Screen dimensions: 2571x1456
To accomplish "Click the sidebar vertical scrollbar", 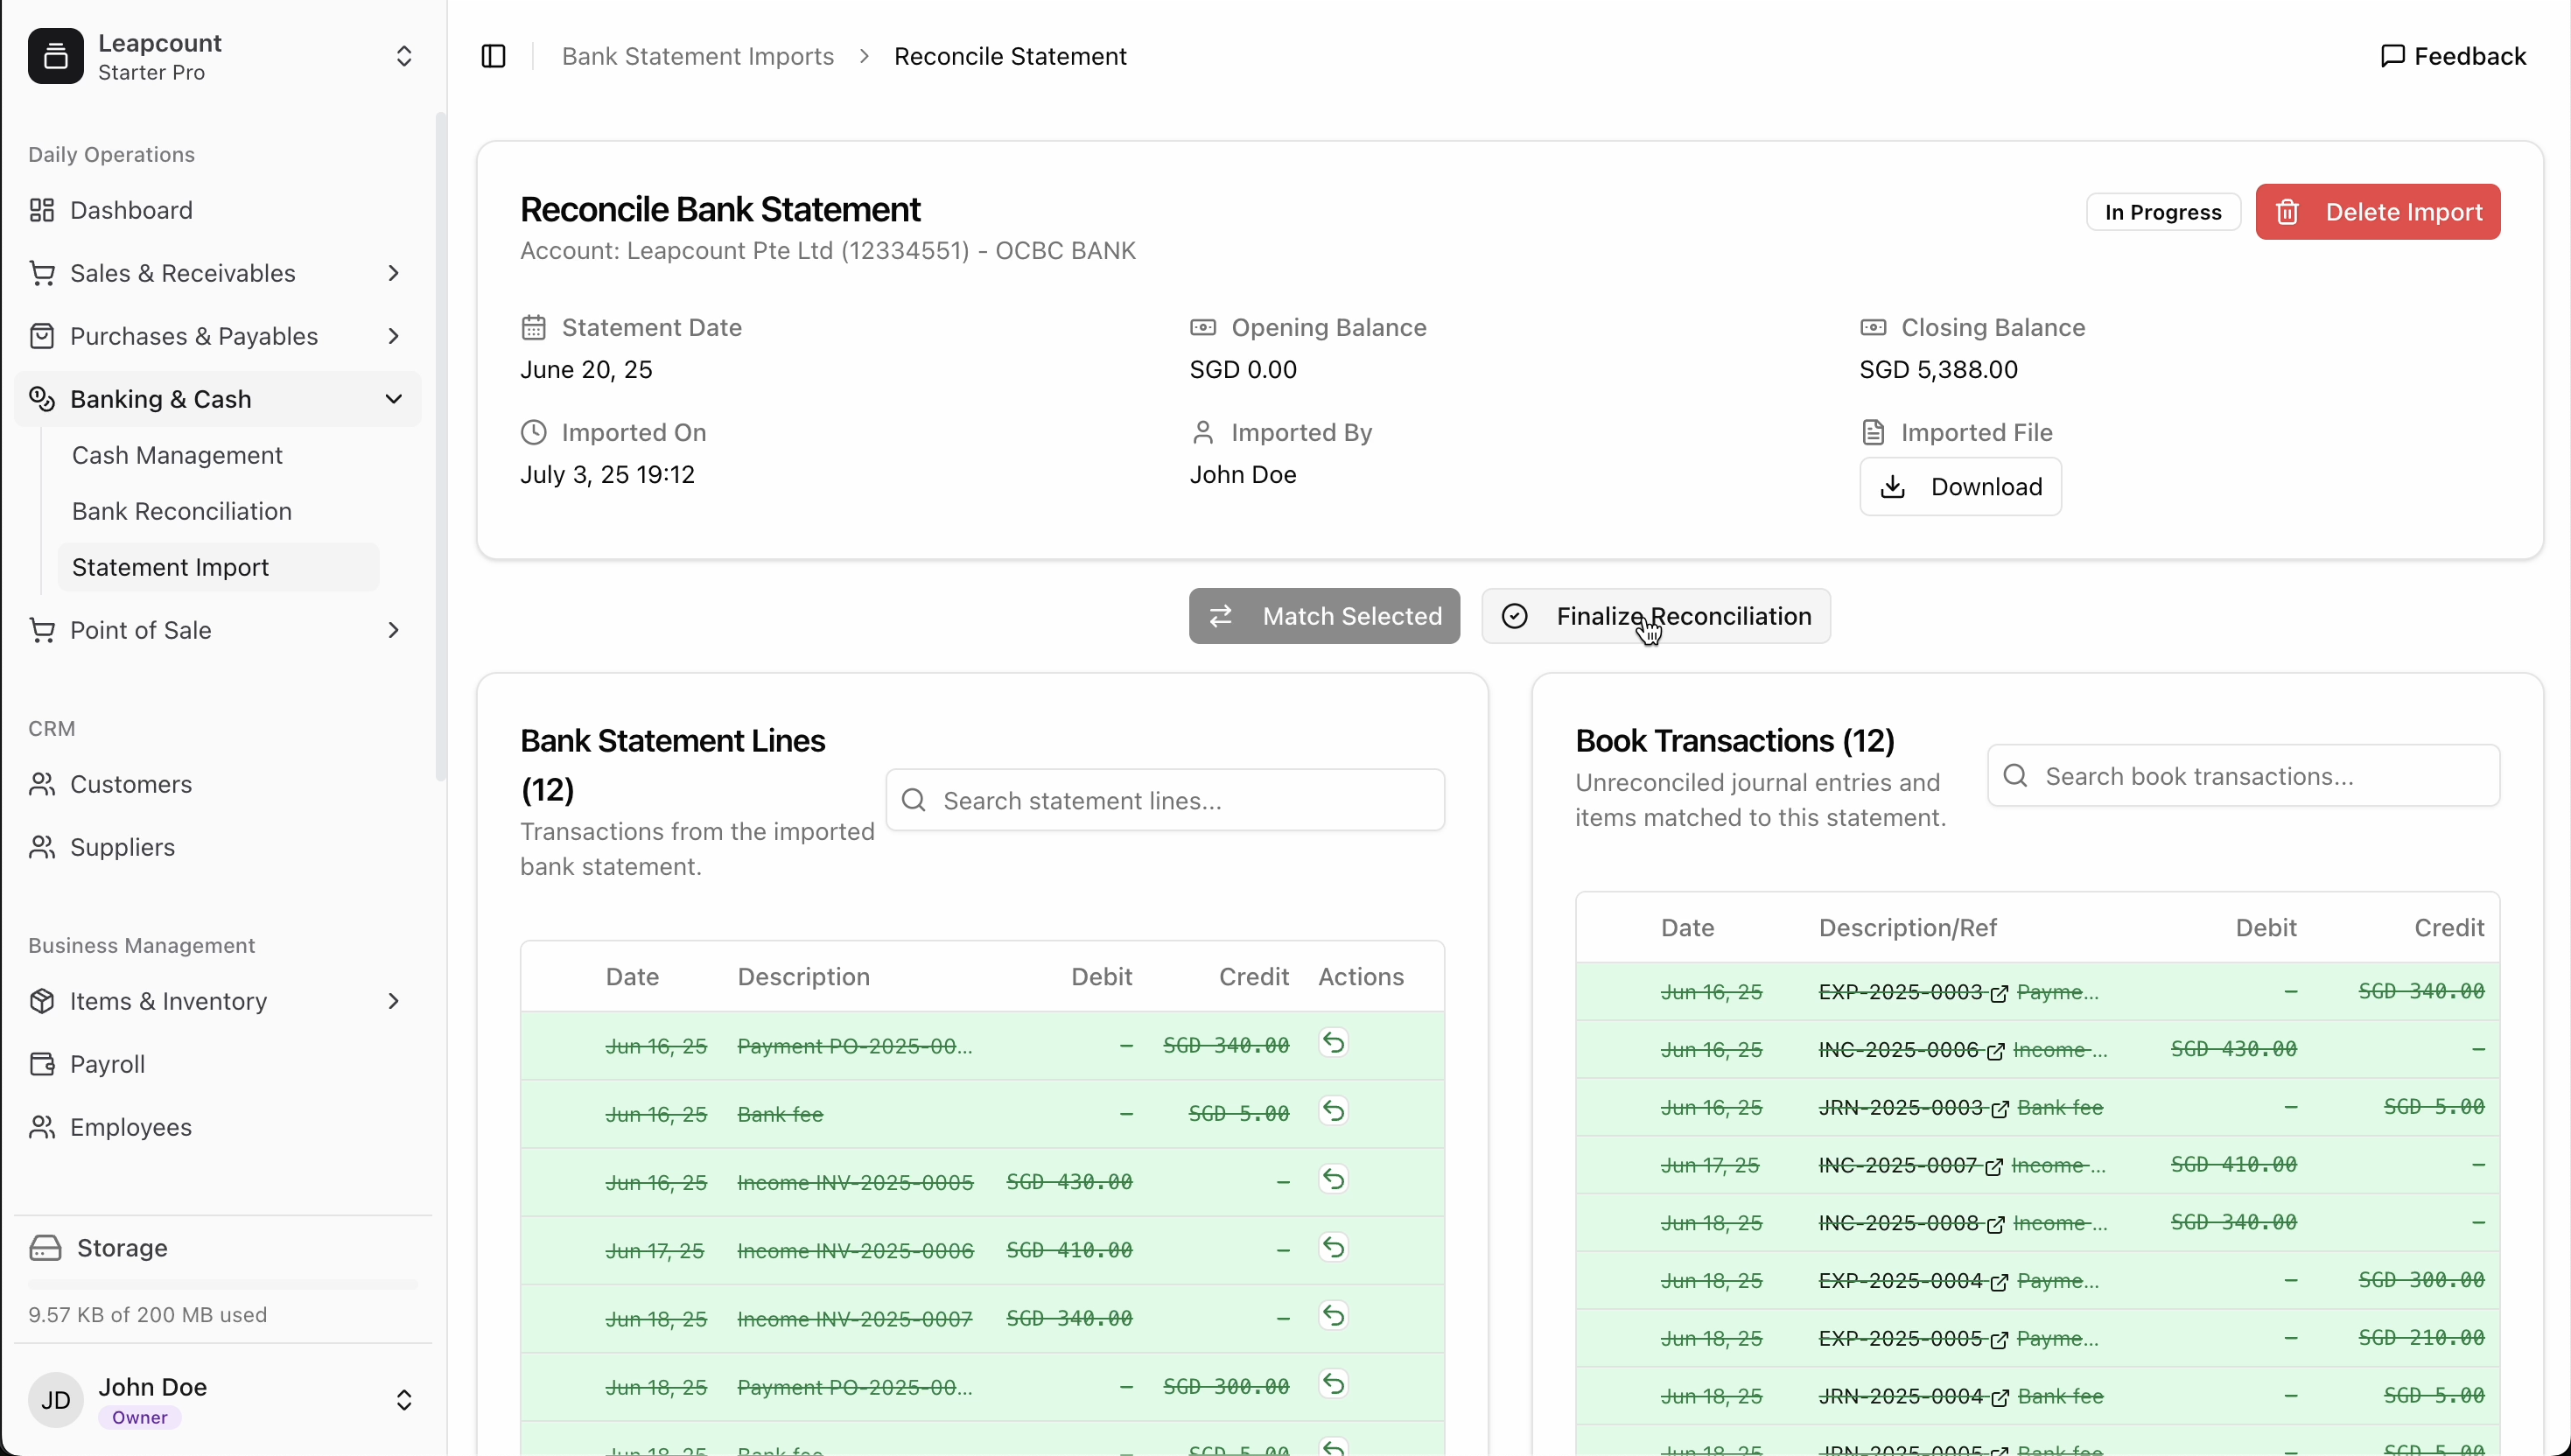I will [440, 447].
